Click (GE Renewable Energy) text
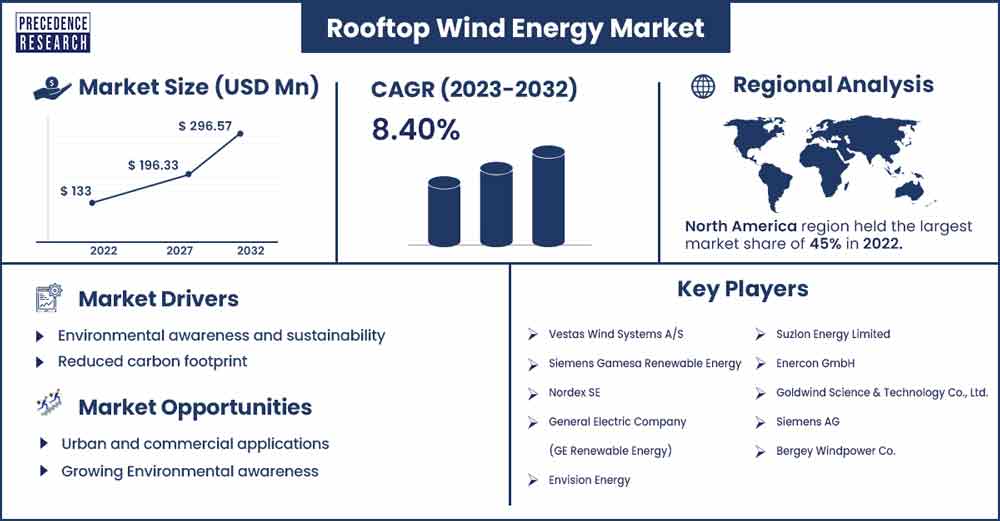The image size is (1000, 521). pos(610,451)
